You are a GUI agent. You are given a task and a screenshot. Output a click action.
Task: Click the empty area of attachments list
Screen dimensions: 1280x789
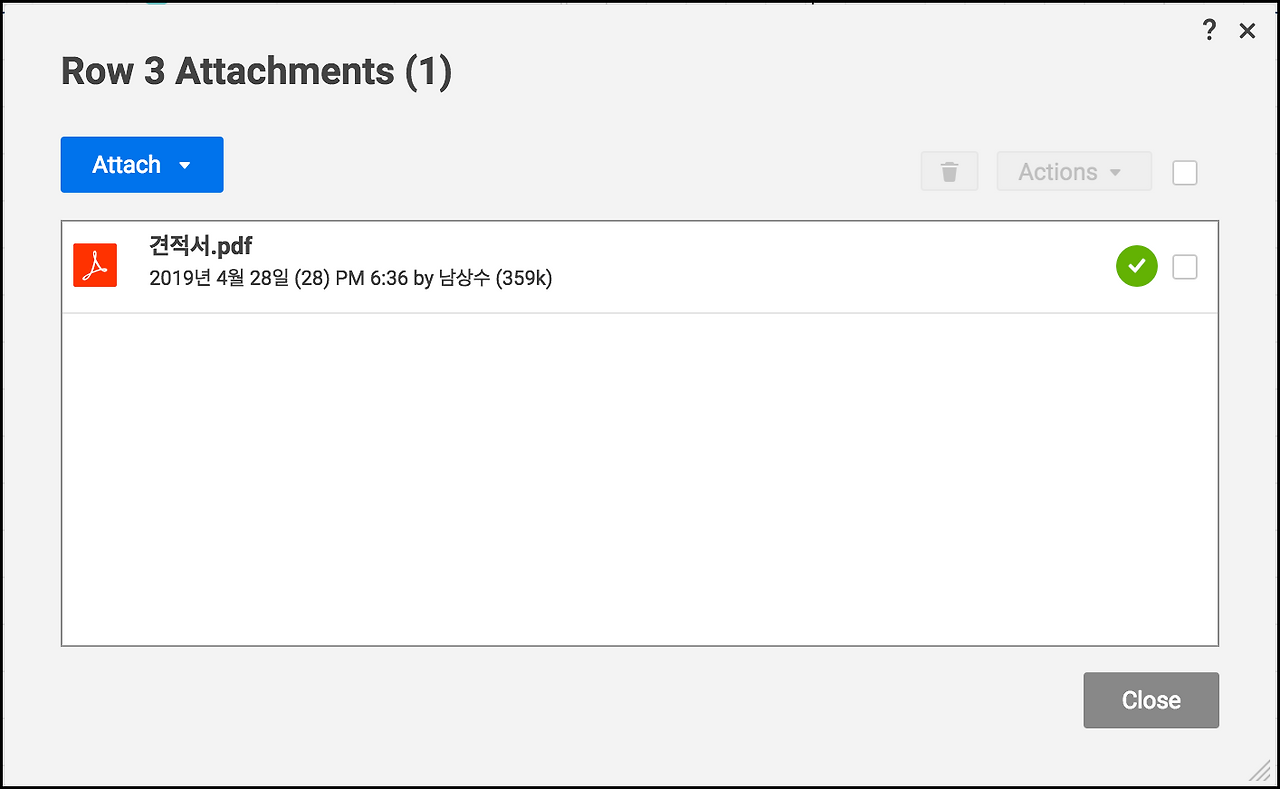[x=640, y=480]
